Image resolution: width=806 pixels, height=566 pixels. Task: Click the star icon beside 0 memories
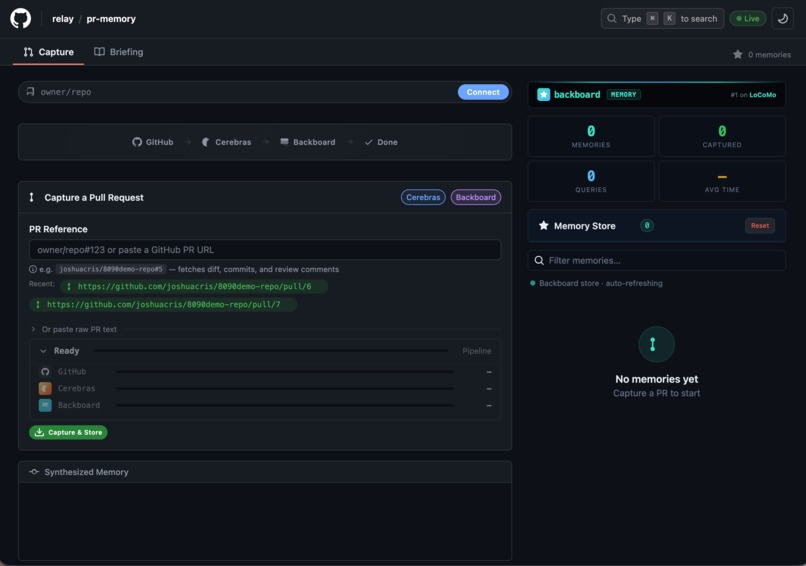[738, 54]
